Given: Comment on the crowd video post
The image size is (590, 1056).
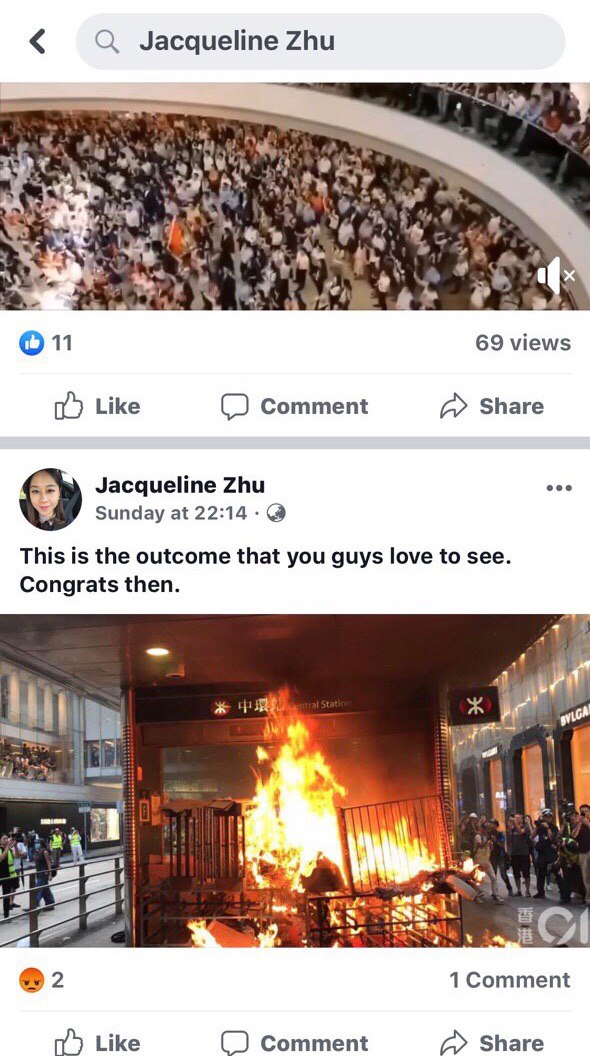Looking at the screenshot, I should [294, 406].
